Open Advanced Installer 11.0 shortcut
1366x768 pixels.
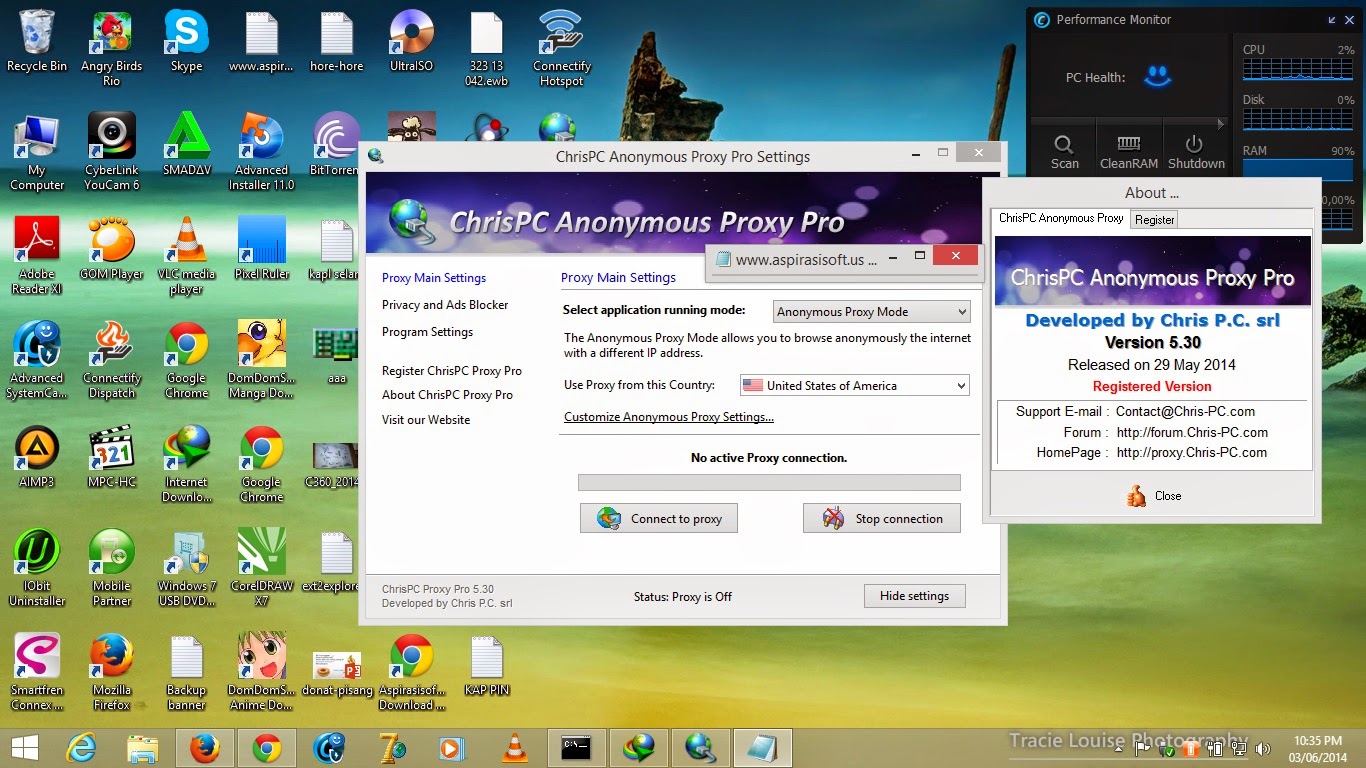(262, 153)
